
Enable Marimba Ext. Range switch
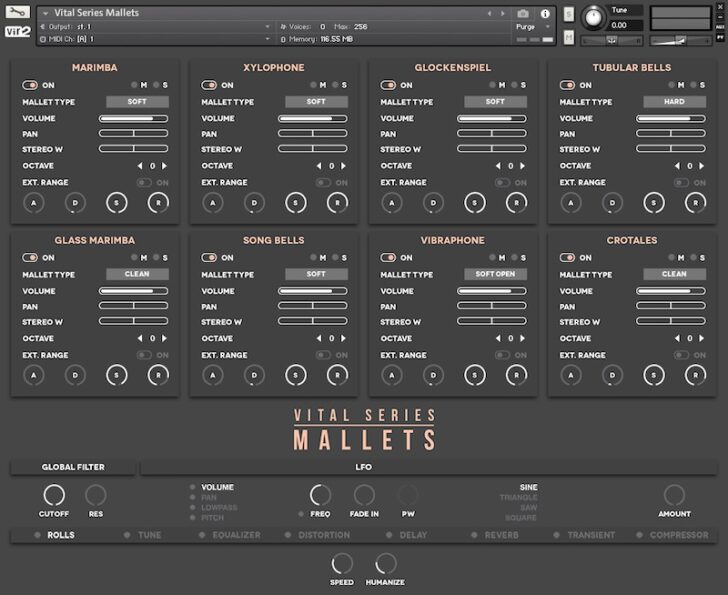coord(144,182)
